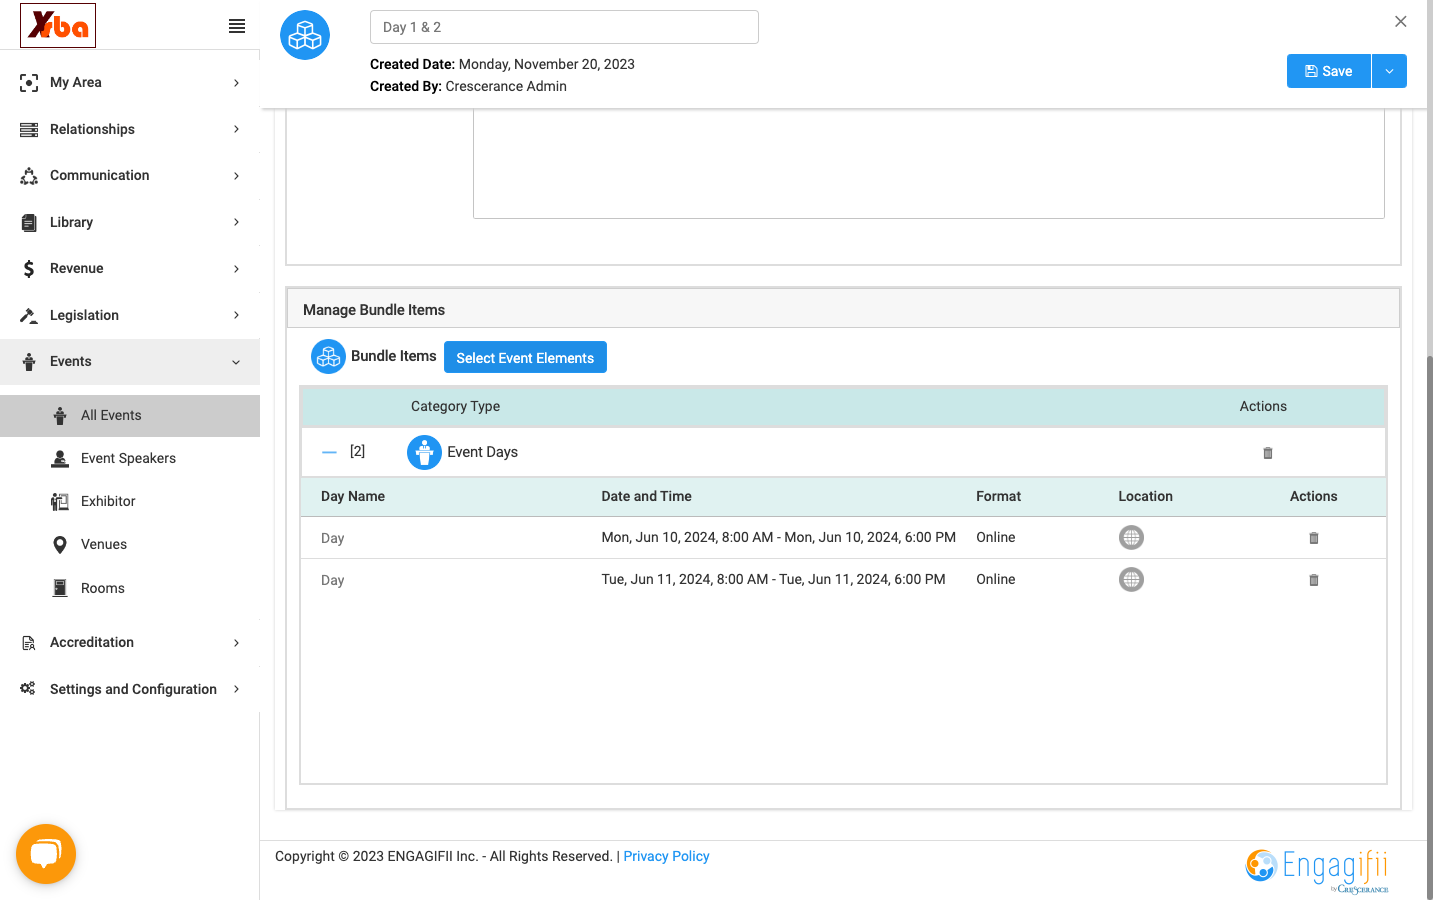Open Event Speakers page
This screenshot has width=1433, height=900.
(130, 459)
